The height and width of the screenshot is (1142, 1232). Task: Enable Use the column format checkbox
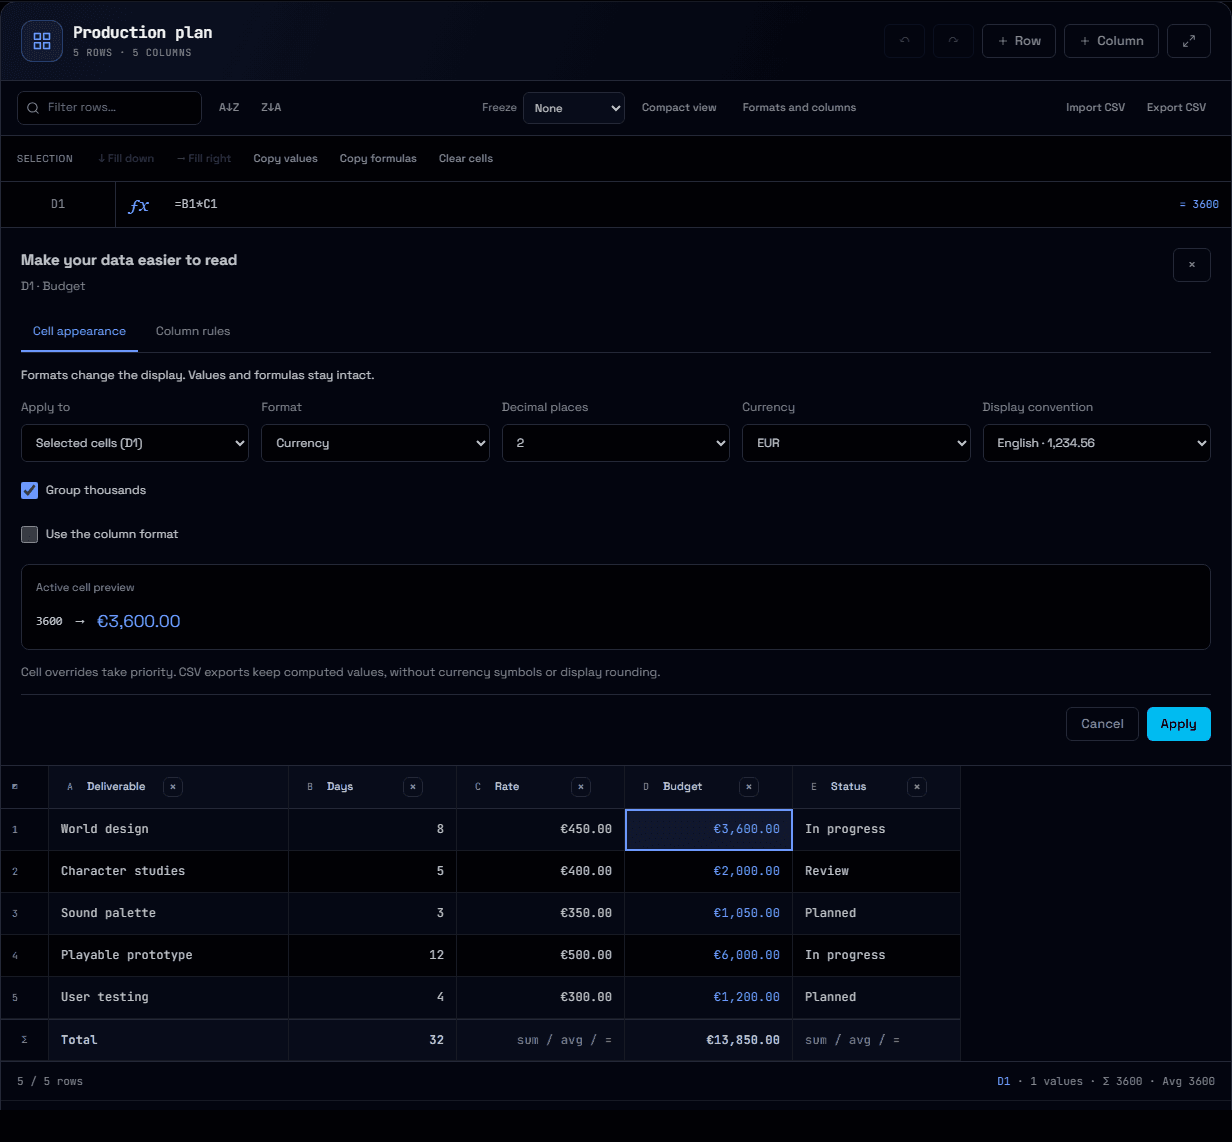click(30, 534)
